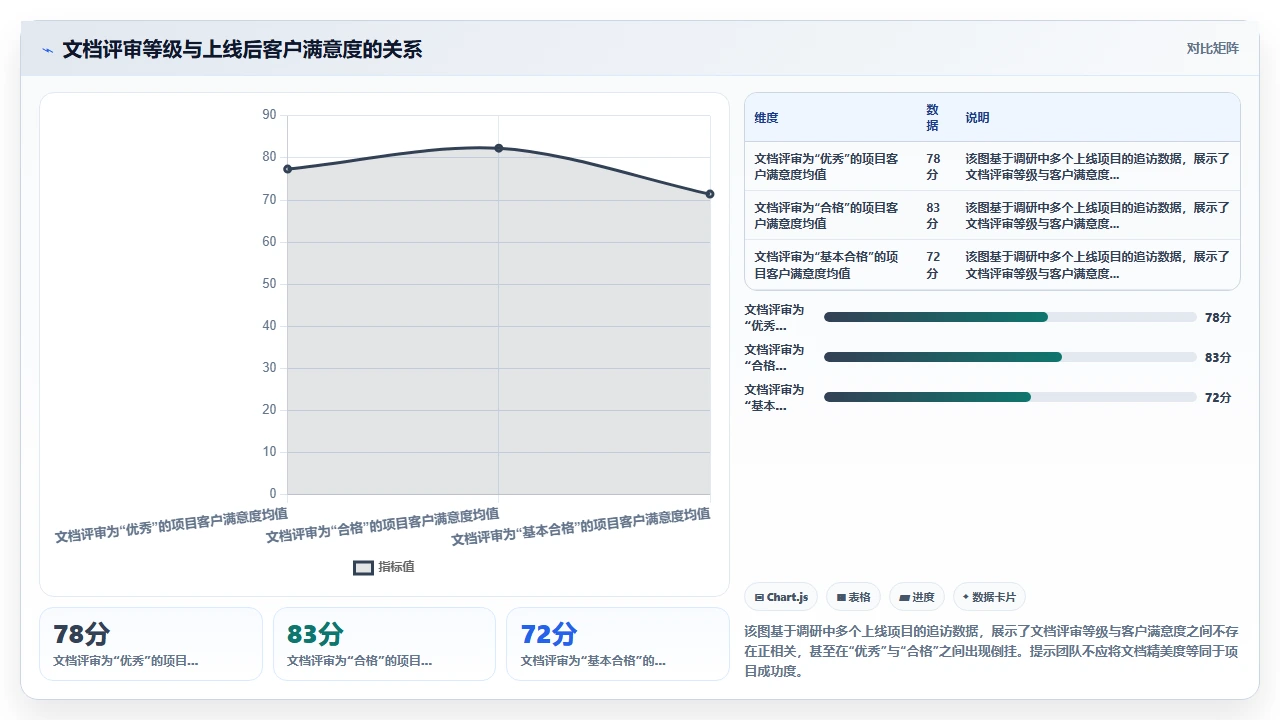Click the chart data point for “优秀”

tap(287, 169)
